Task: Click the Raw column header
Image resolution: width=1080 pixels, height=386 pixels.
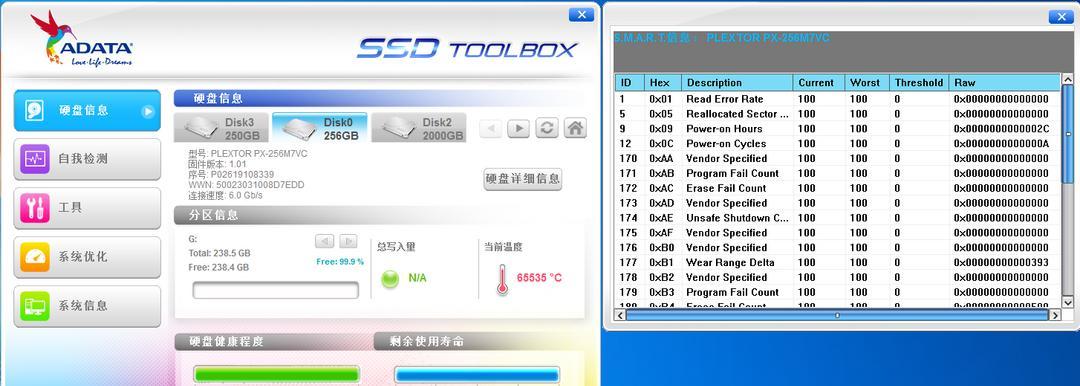Action: (1004, 83)
